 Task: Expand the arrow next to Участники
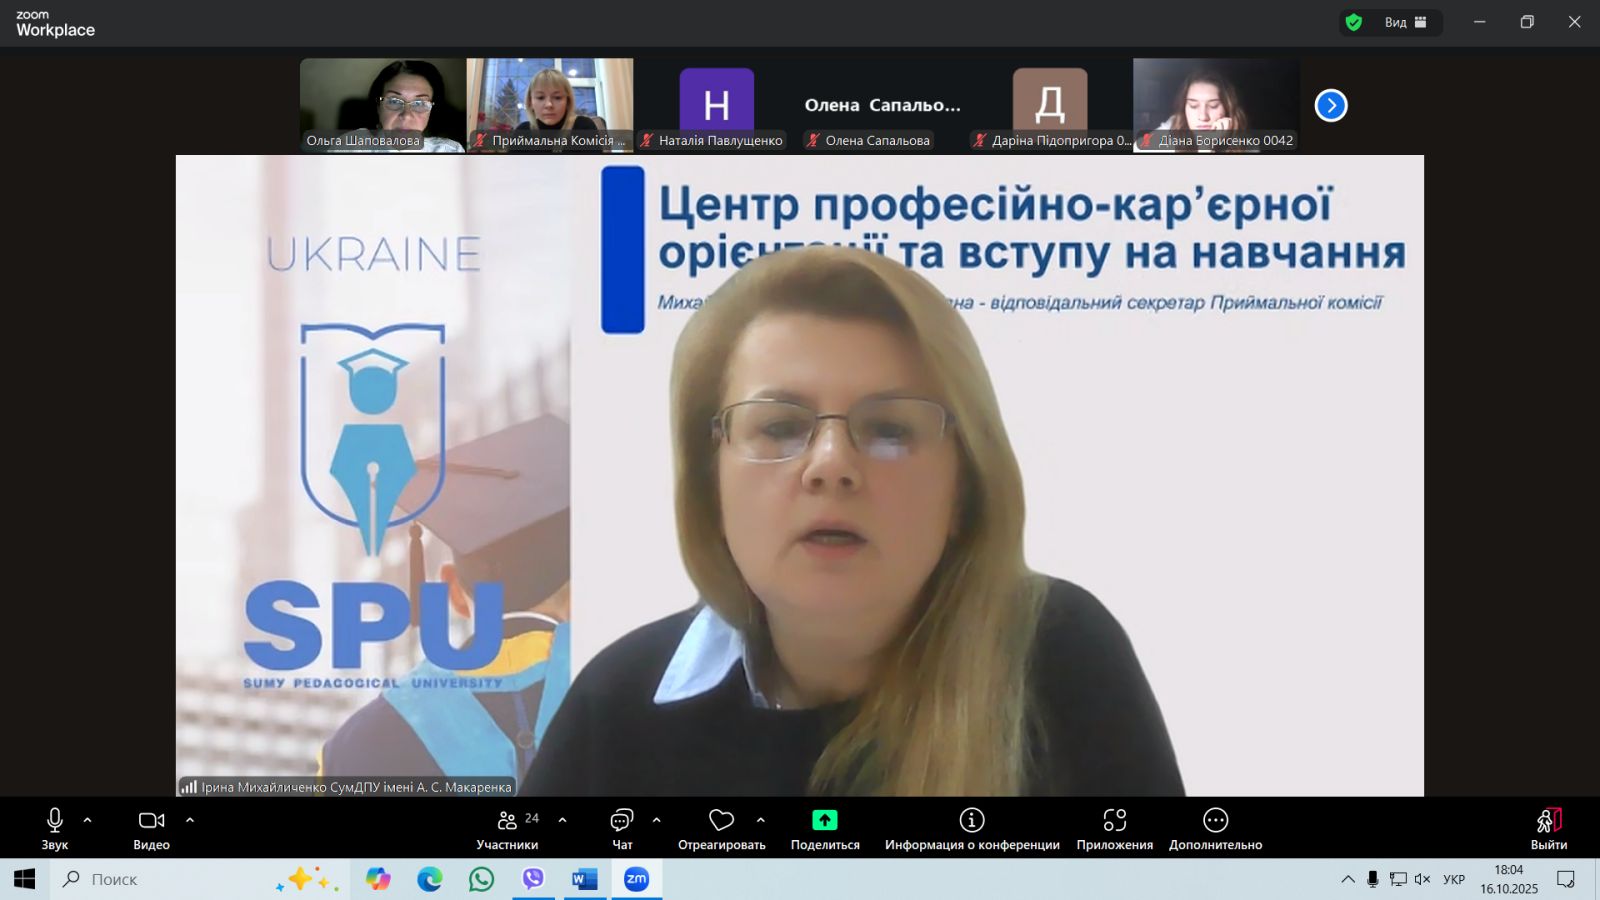tap(562, 820)
